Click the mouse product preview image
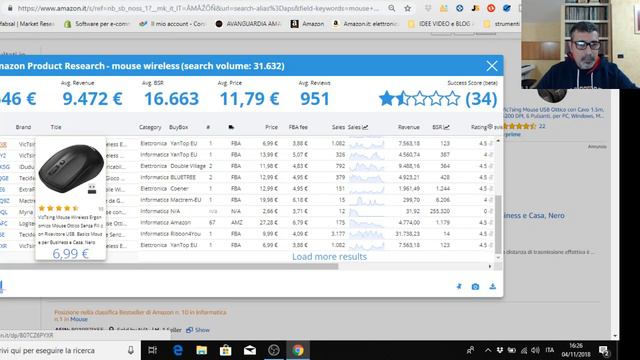This screenshot has width=640, height=360. tap(71, 168)
